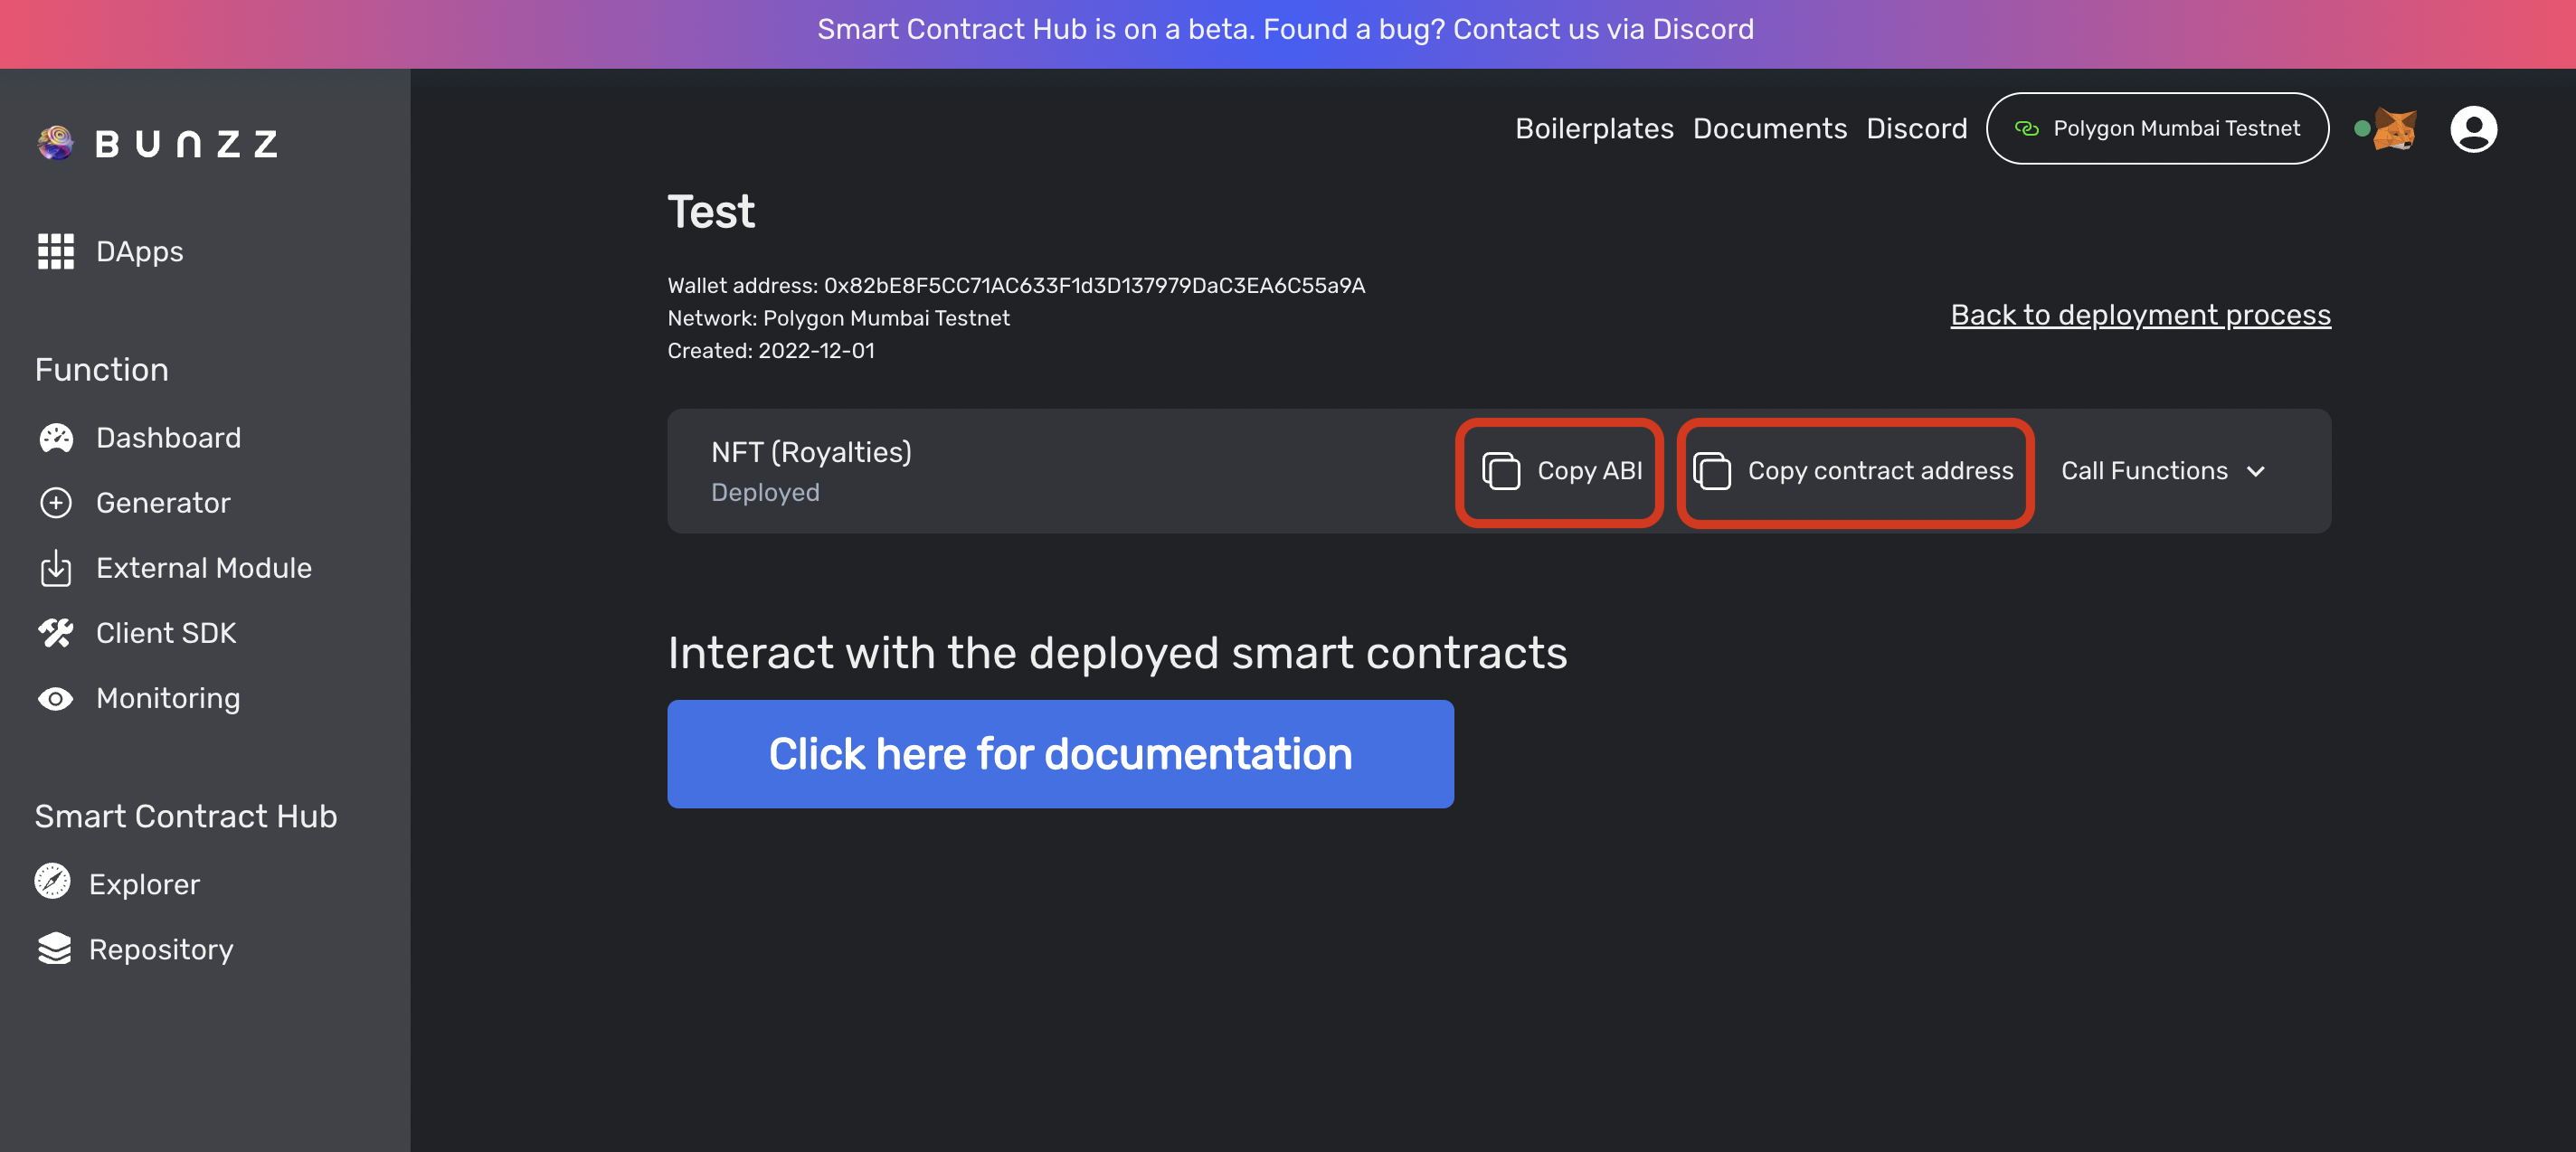Click the Generator plus-circle icon

click(56, 503)
